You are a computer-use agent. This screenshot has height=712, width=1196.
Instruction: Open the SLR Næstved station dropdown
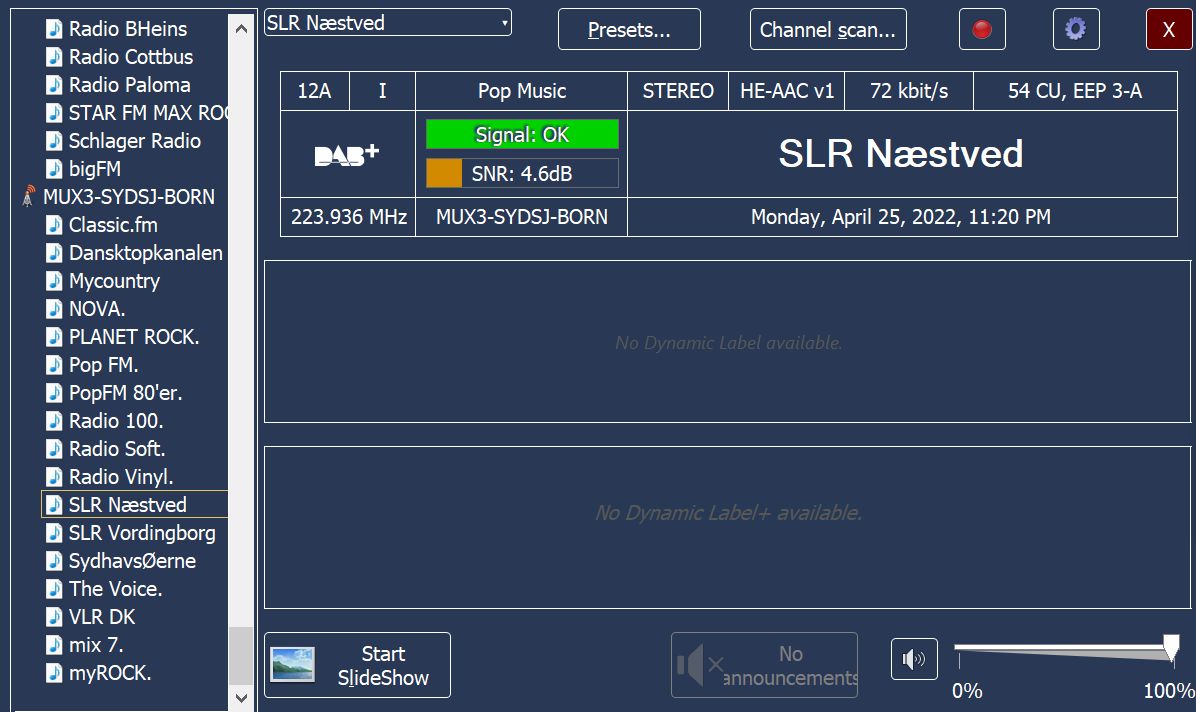point(387,23)
